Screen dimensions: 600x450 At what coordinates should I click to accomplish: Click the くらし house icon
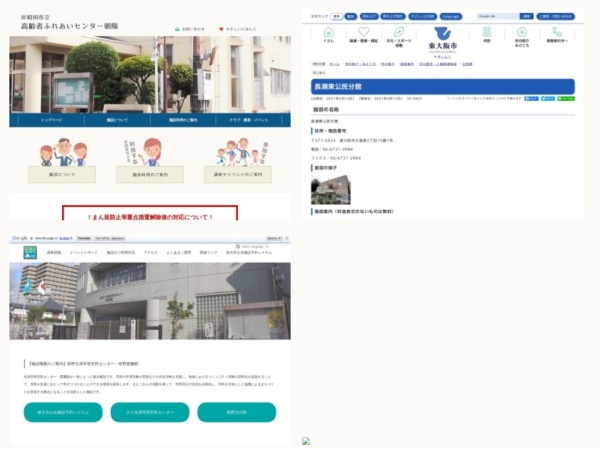[x=328, y=32]
